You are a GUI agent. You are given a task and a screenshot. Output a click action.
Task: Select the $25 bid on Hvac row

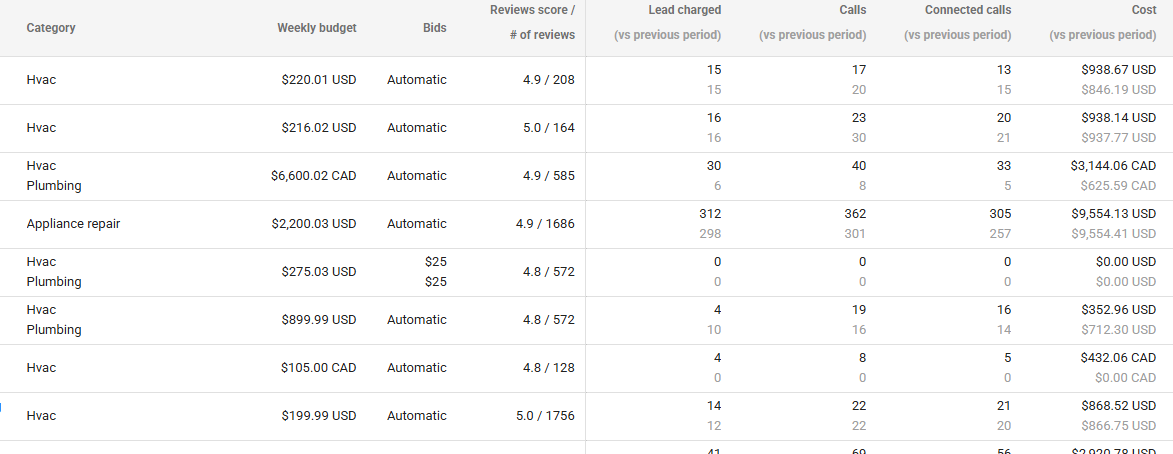(435, 262)
